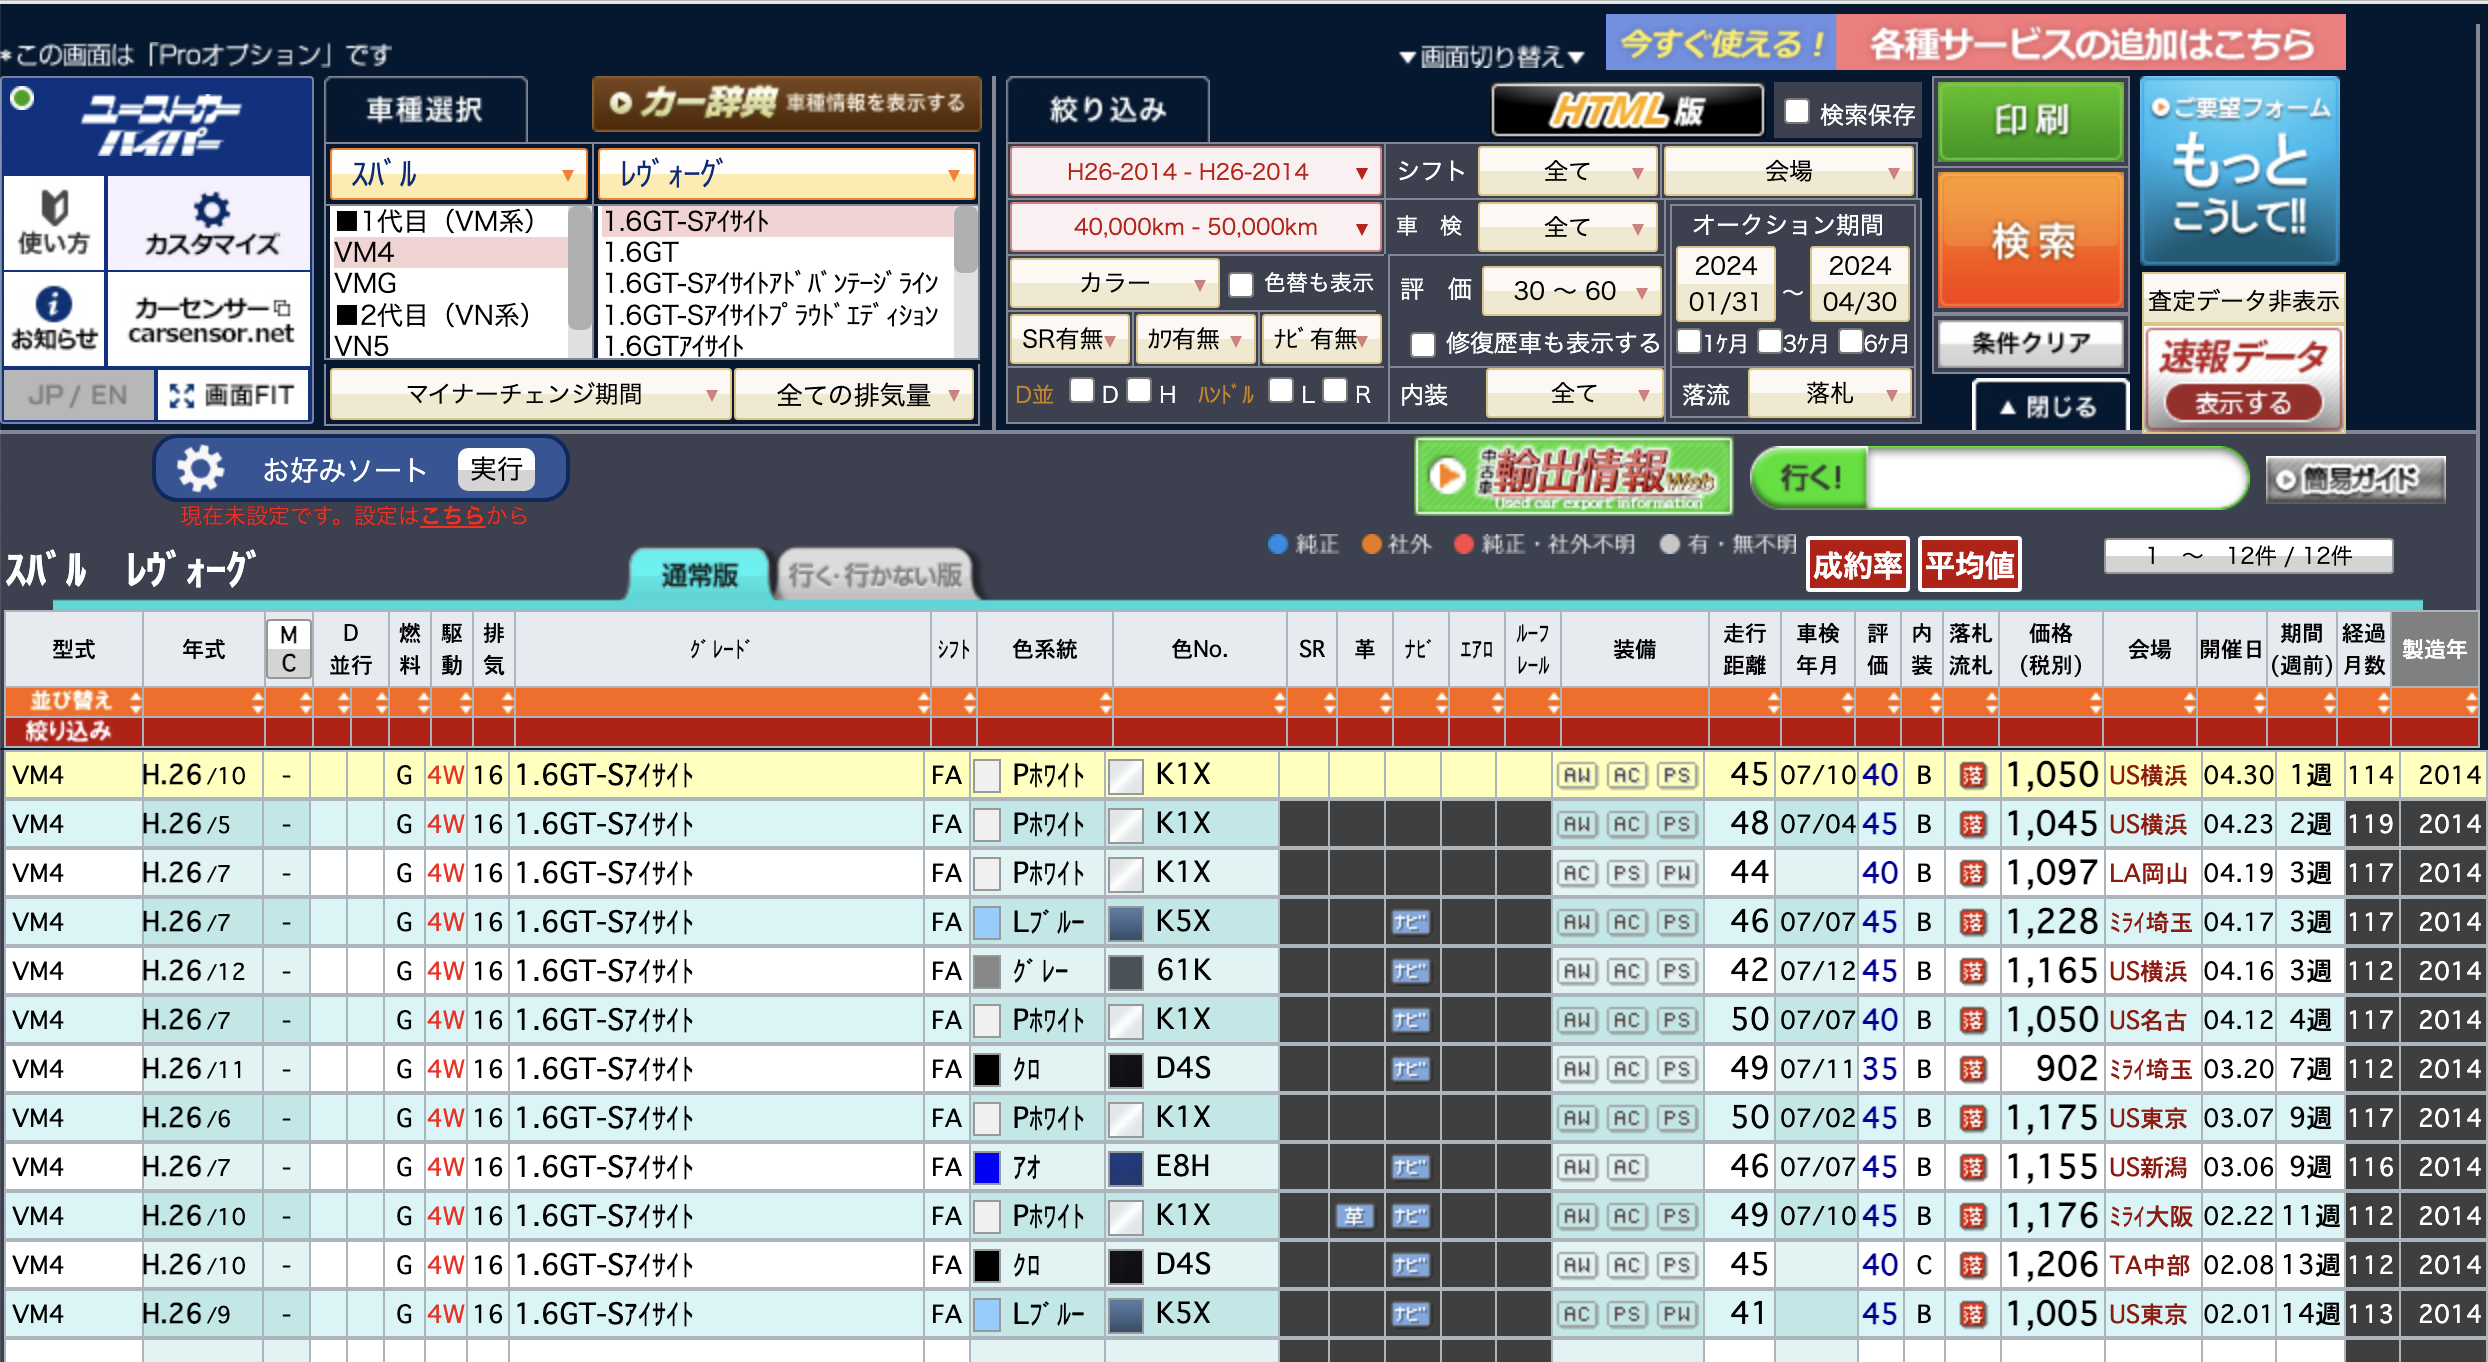Open the 使い方 usage guide icon

tap(54, 222)
